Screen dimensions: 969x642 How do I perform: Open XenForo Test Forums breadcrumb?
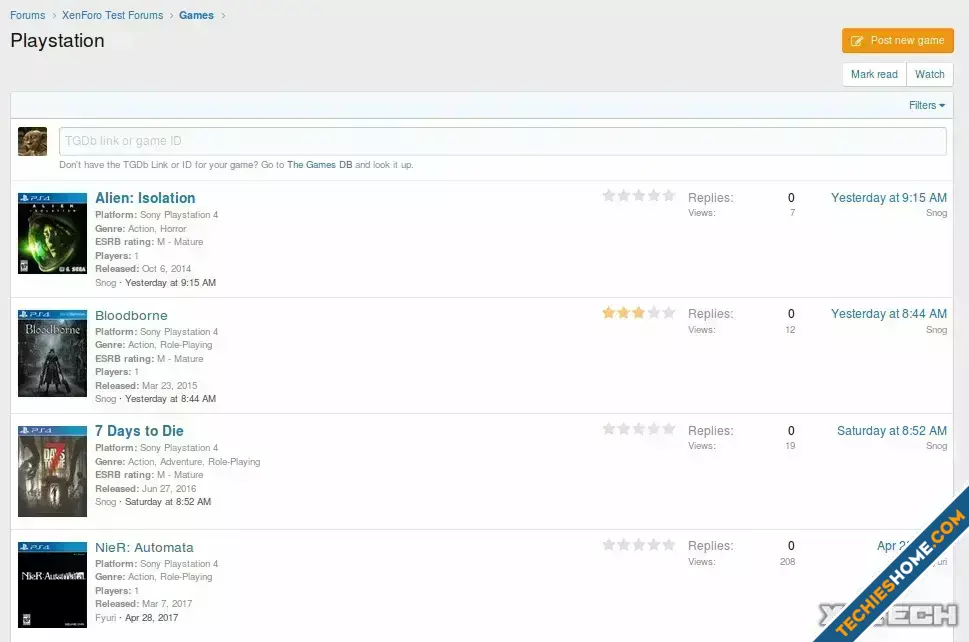[112, 15]
